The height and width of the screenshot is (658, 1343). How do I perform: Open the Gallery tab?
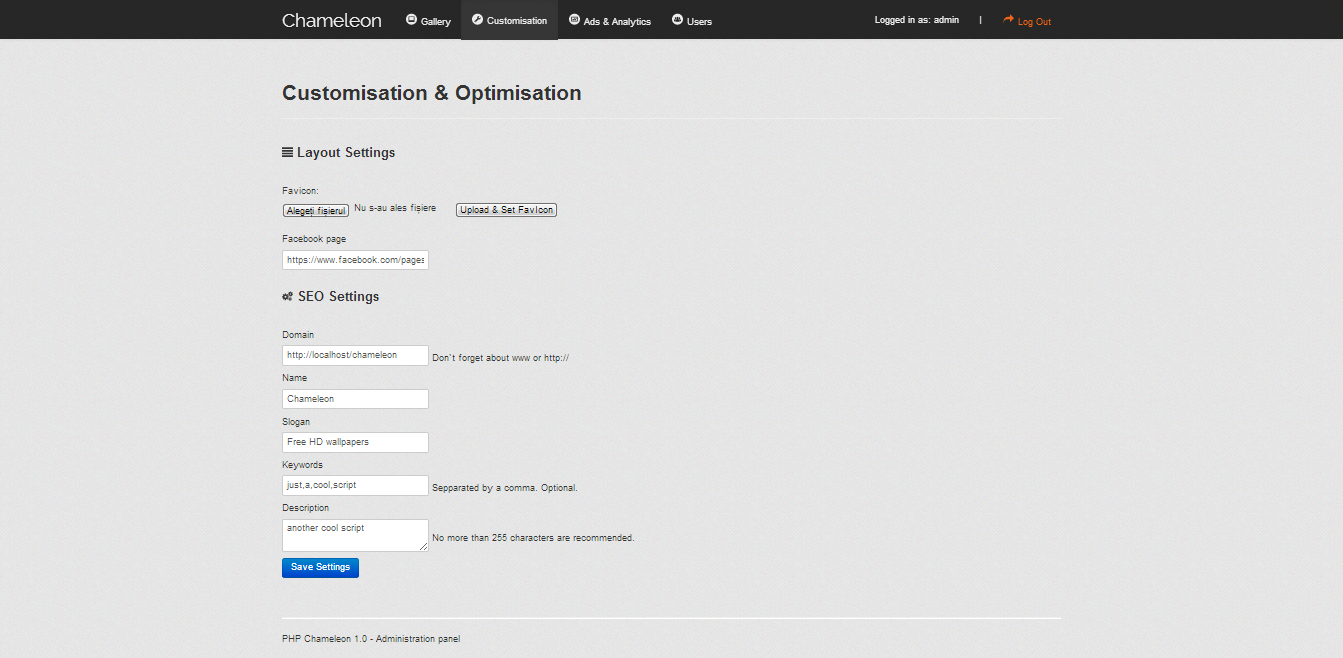pyautogui.click(x=428, y=20)
